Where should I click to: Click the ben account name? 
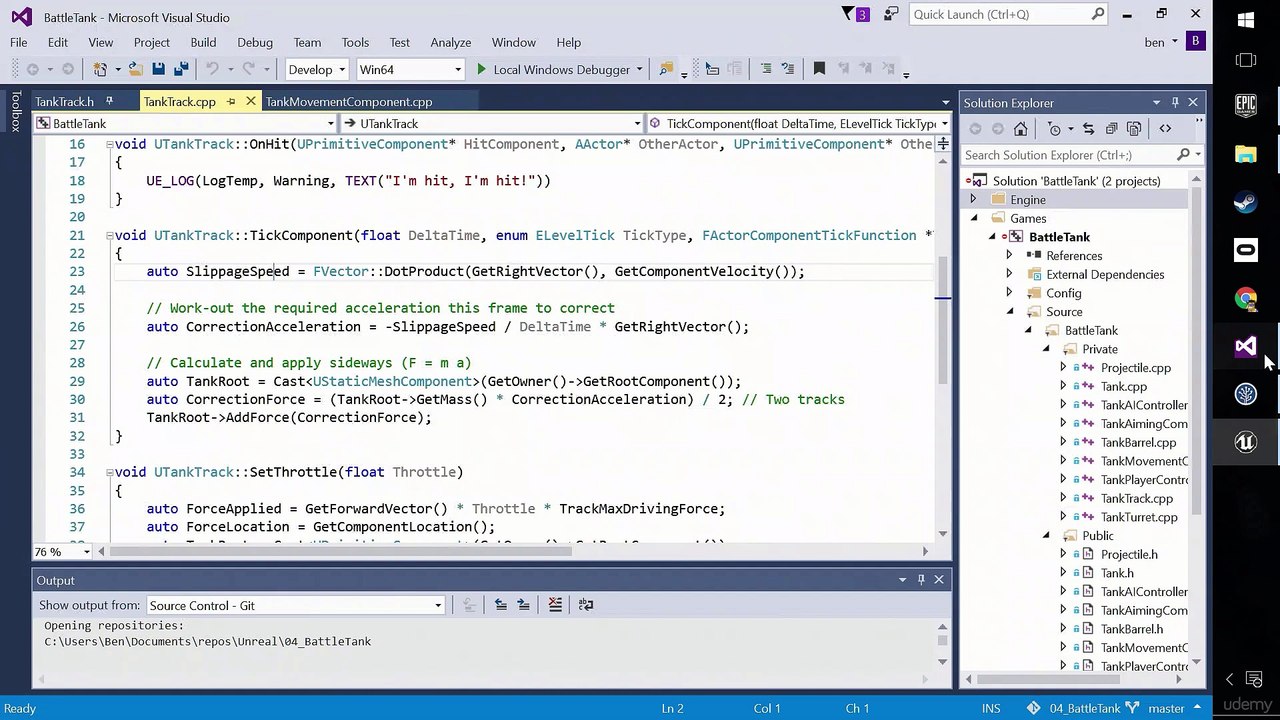click(x=1155, y=42)
